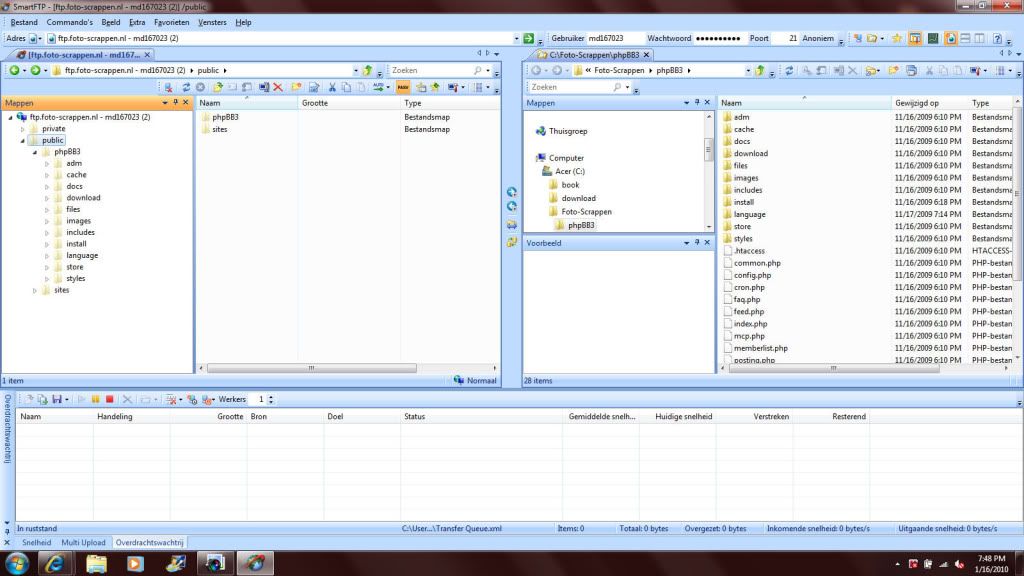Open the FTP path bar dropdown

[356, 70]
